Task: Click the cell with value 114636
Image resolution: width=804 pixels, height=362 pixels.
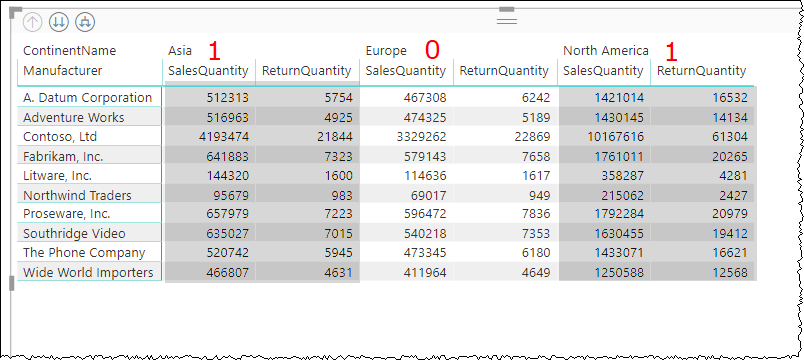Action: click(x=425, y=175)
